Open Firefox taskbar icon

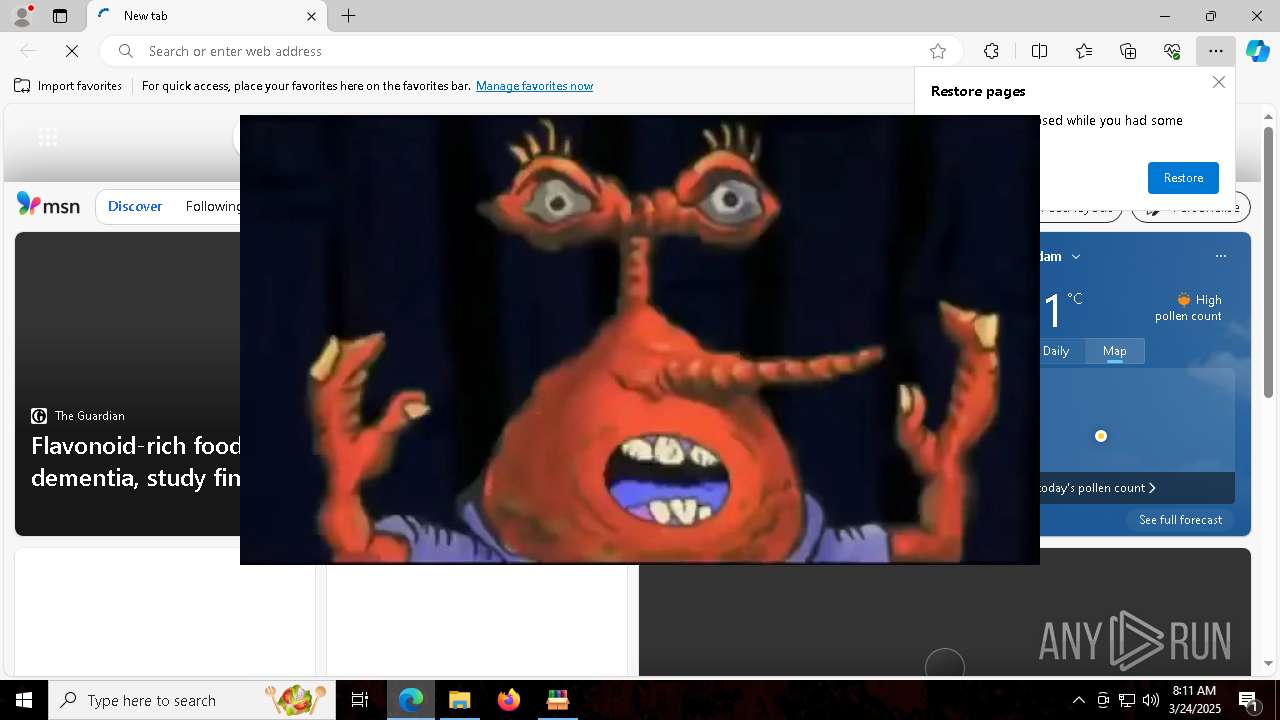509,700
